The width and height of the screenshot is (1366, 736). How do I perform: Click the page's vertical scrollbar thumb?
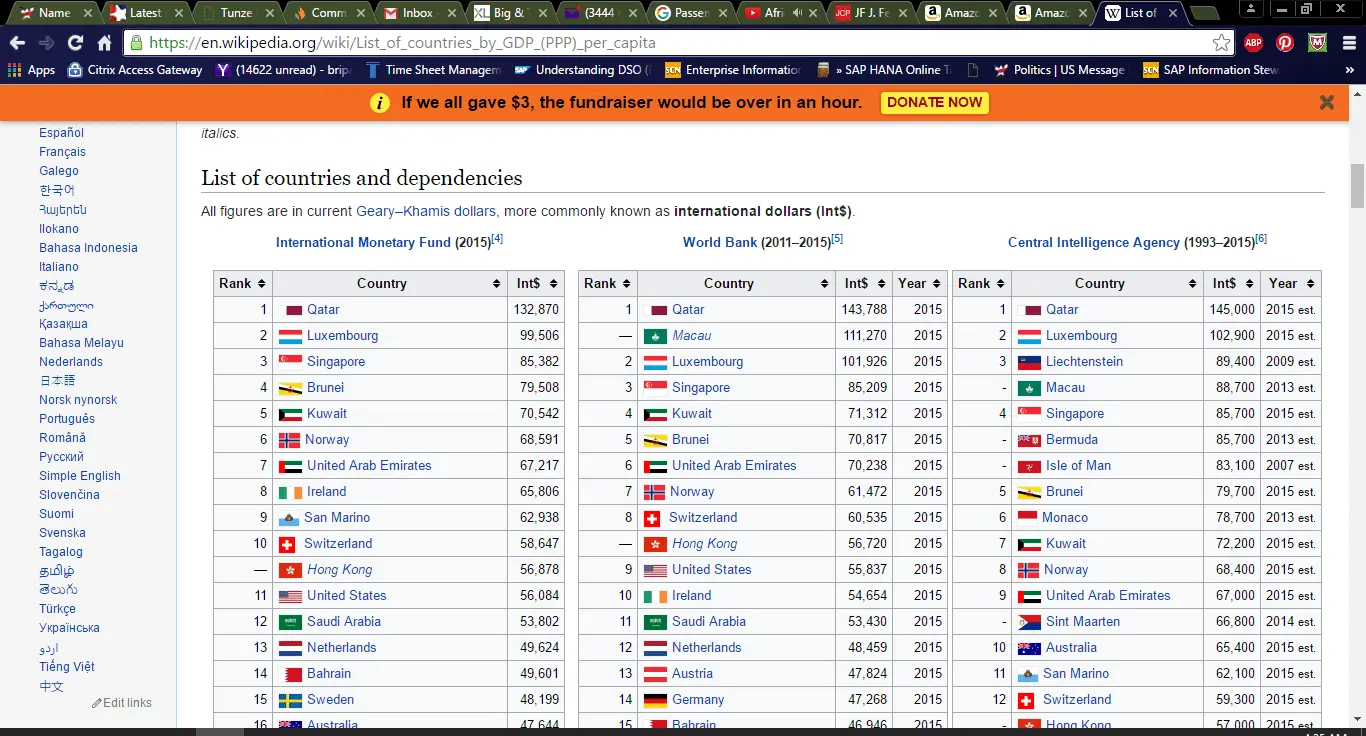[1357, 185]
